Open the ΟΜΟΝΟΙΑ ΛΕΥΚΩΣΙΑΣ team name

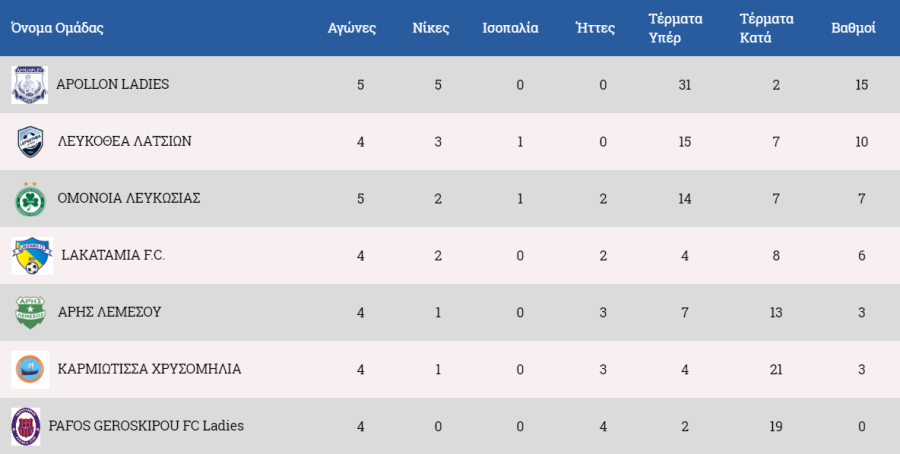(129, 198)
